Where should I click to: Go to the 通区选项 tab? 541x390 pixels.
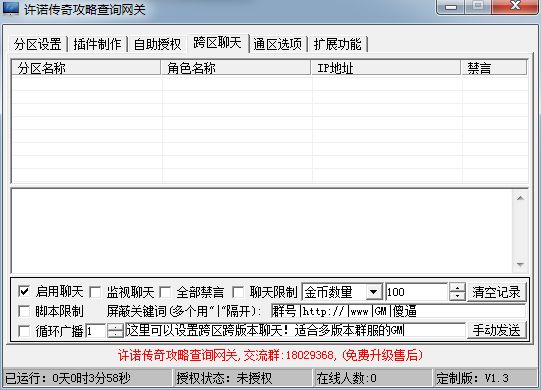tap(277, 44)
